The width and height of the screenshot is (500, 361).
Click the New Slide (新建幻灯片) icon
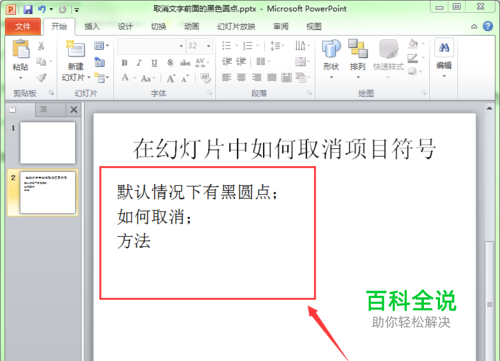[76, 49]
